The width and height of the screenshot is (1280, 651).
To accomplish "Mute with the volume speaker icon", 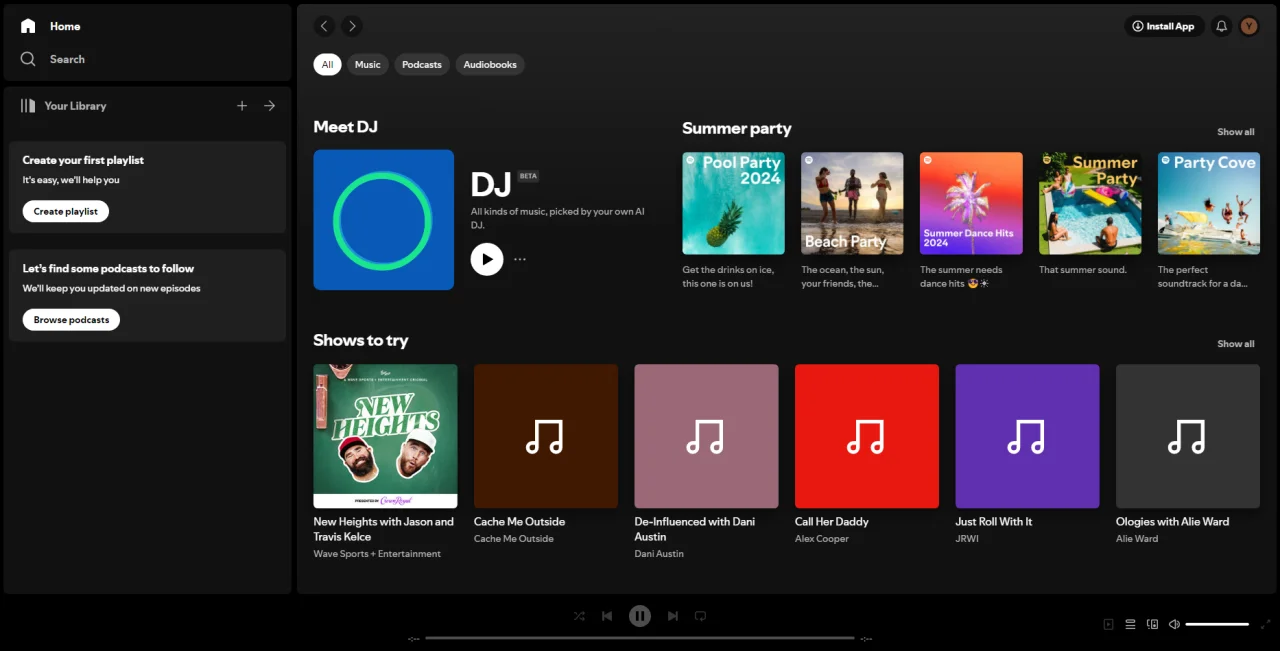I will pyautogui.click(x=1174, y=624).
